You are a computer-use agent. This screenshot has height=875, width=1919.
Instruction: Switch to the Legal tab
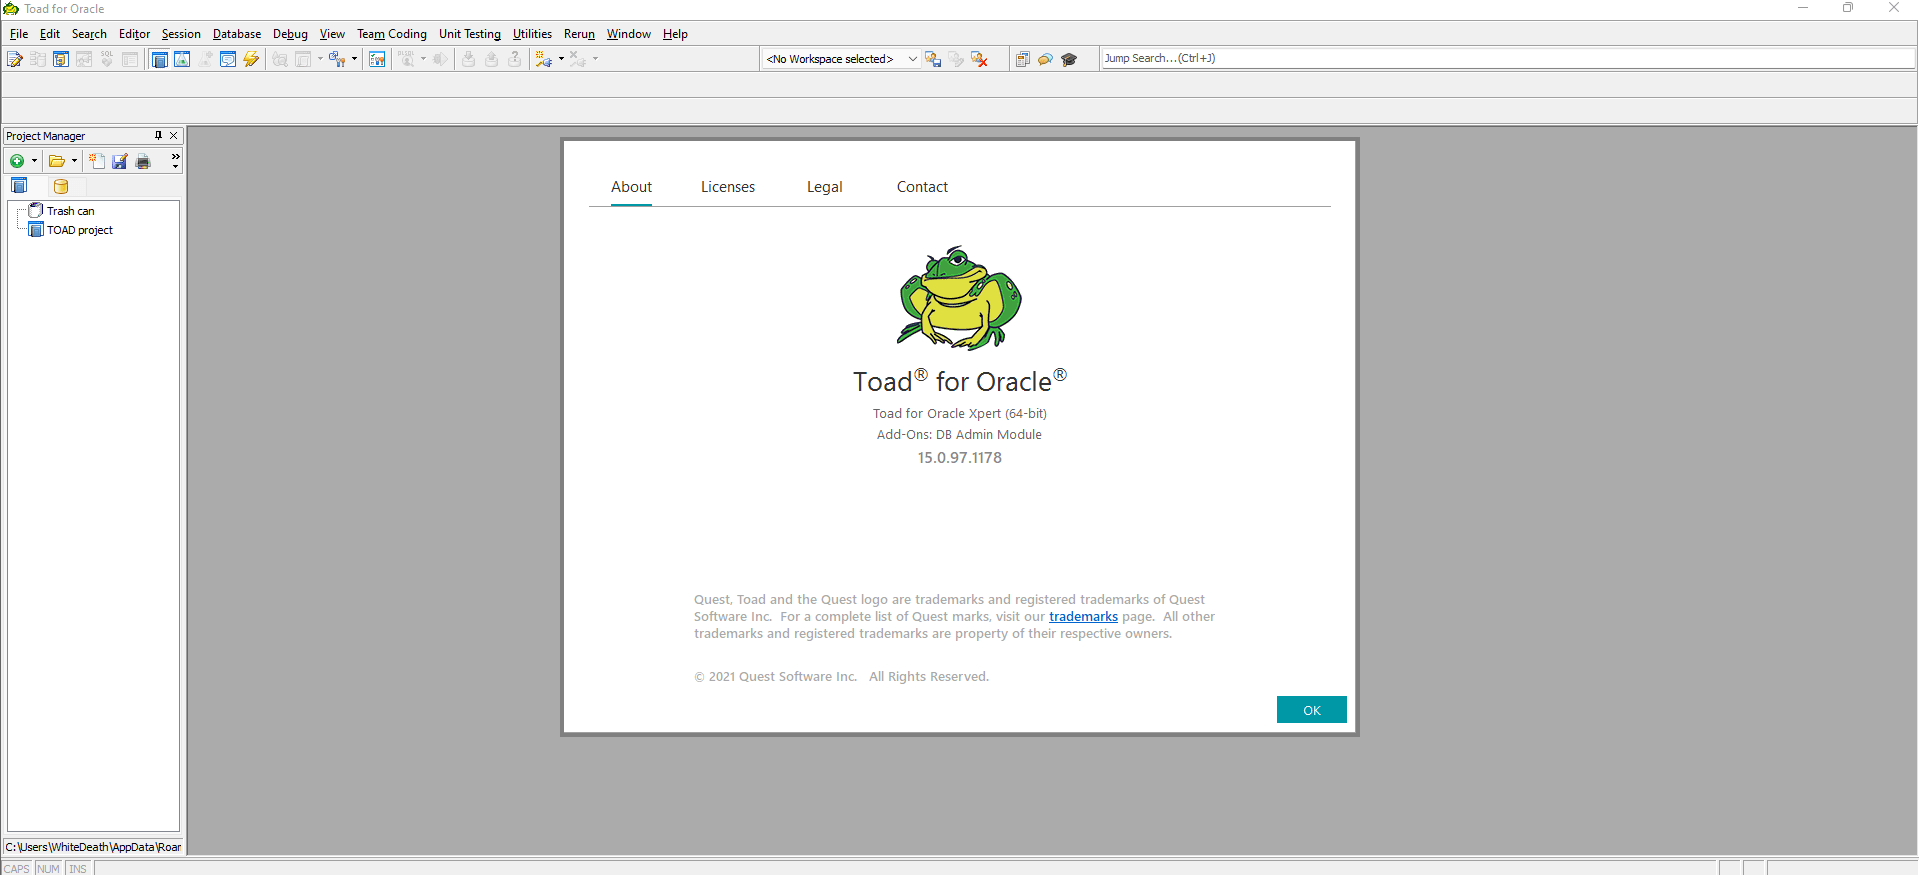[825, 187]
